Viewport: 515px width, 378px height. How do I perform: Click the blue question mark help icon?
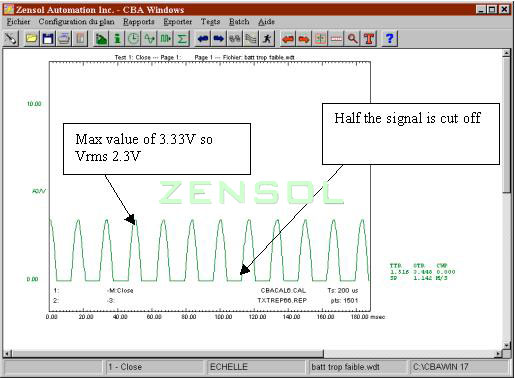pos(389,39)
